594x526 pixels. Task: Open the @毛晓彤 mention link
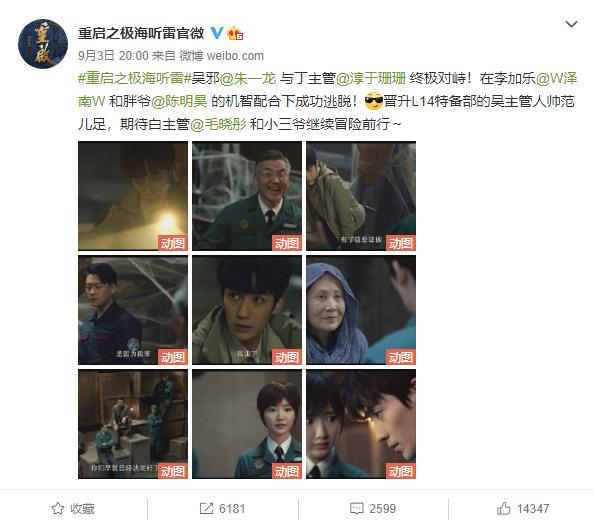click(x=218, y=124)
